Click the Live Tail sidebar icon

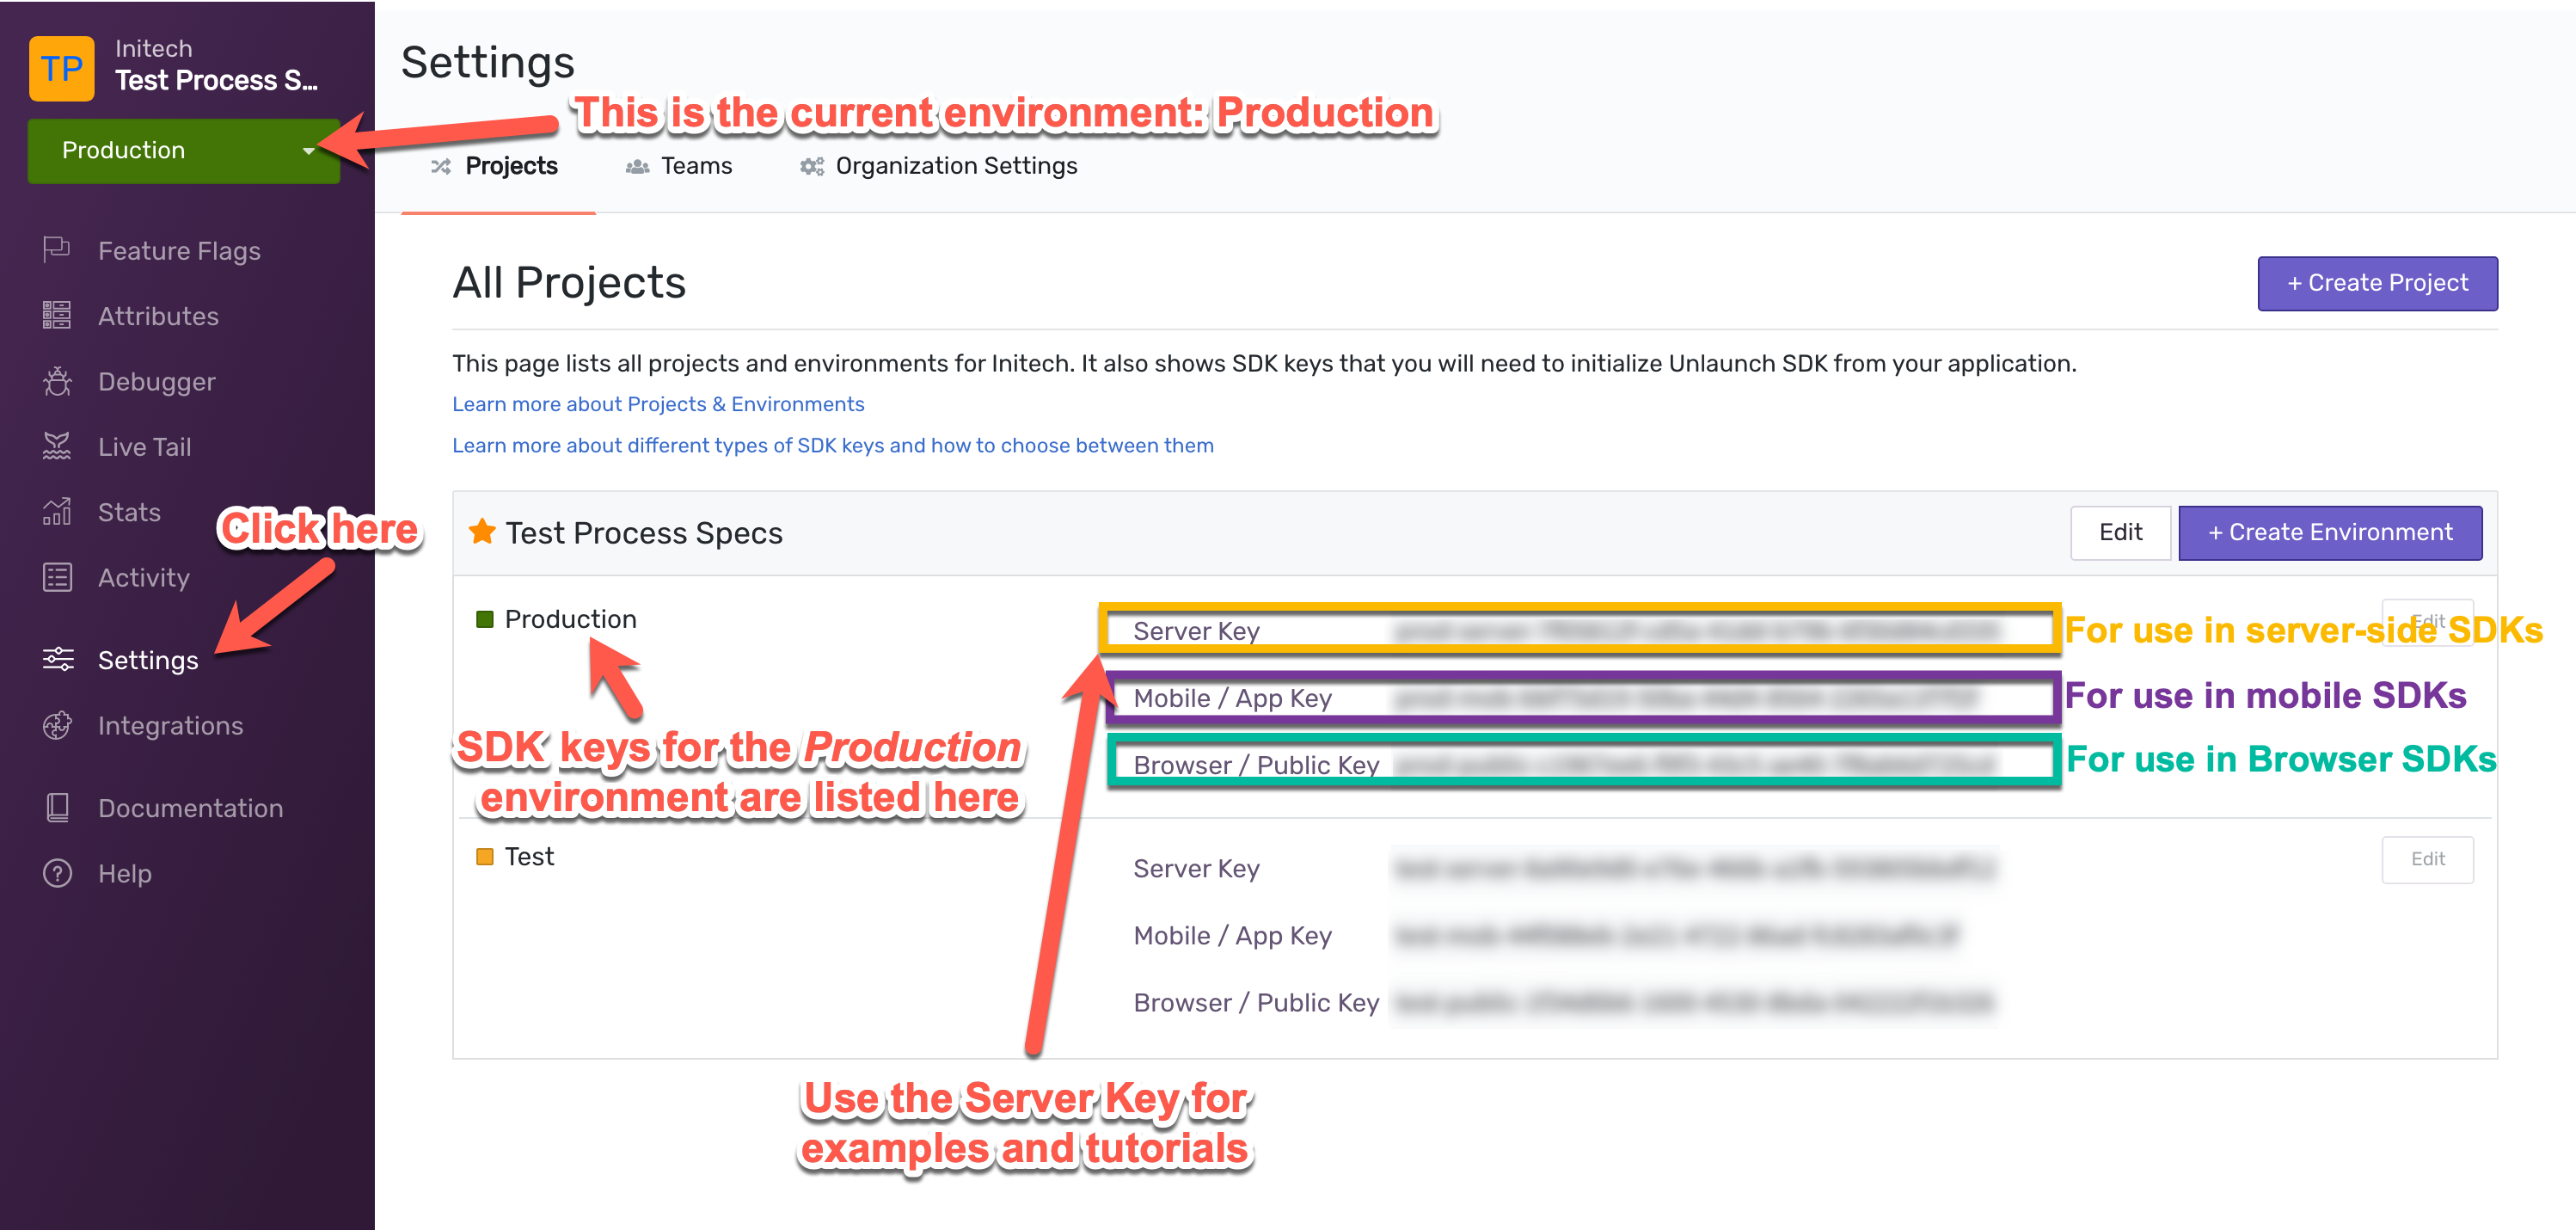coord(56,447)
